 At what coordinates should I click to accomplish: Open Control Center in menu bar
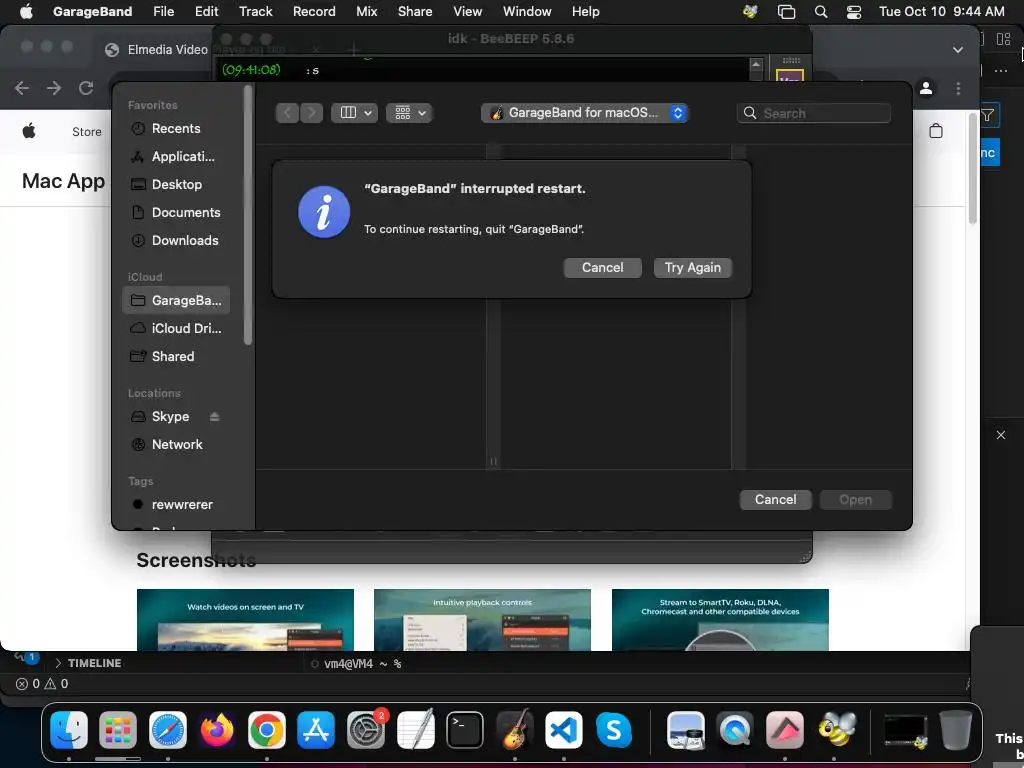pos(854,12)
